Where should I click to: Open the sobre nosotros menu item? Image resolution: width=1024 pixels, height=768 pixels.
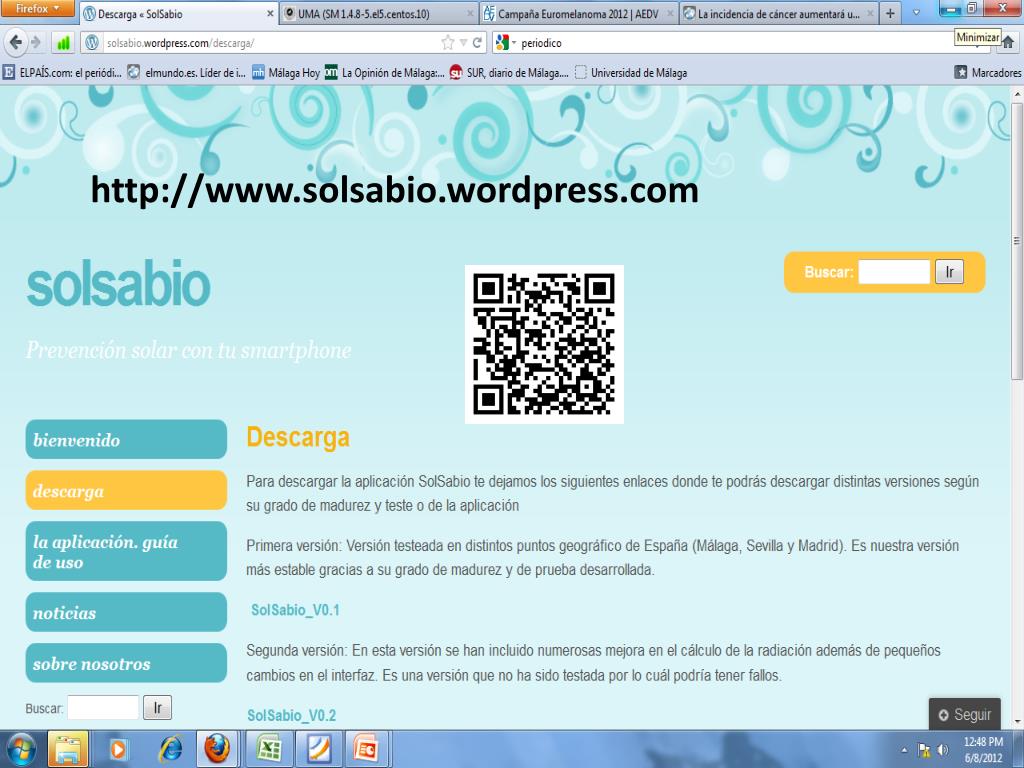pos(126,663)
